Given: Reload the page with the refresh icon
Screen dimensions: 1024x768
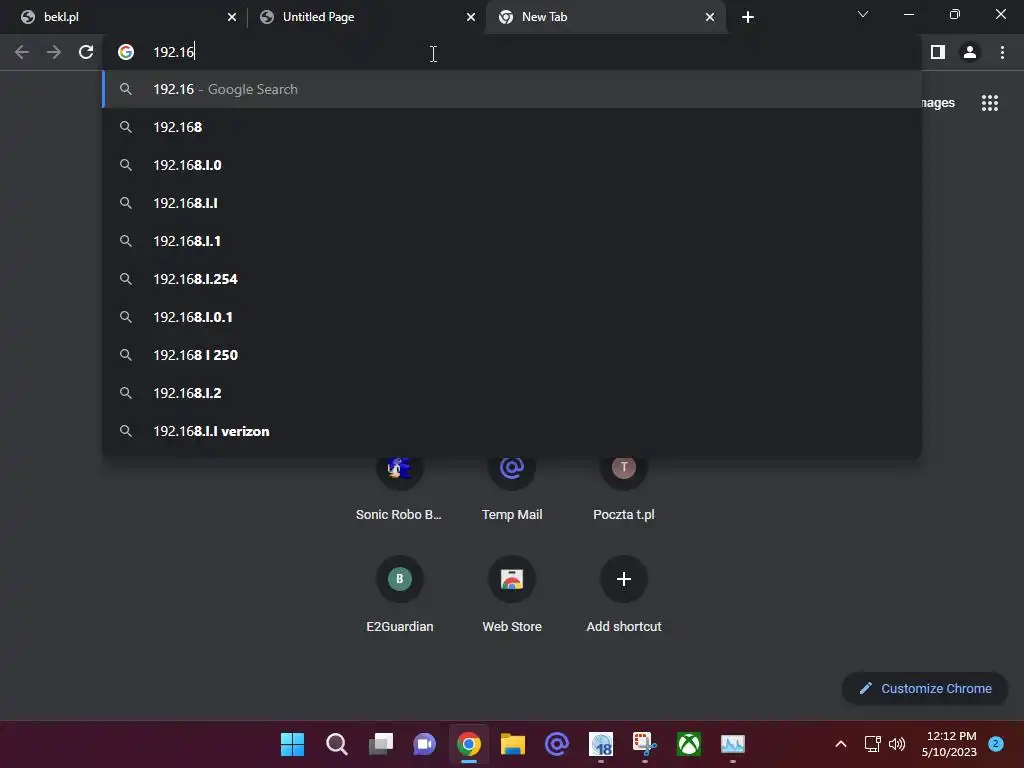Looking at the screenshot, I should (86, 52).
